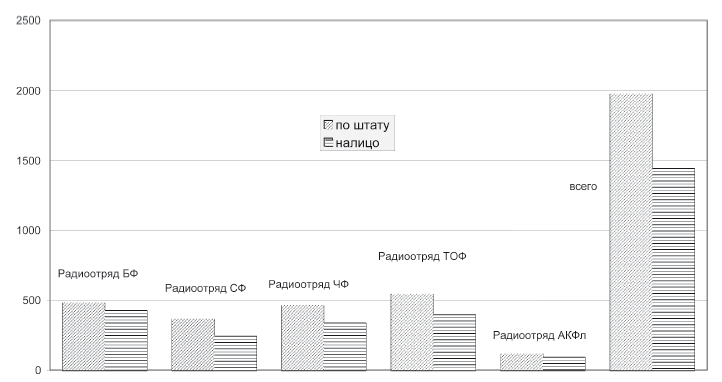Click the 'по штату' legend swatch

[x=328, y=125]
